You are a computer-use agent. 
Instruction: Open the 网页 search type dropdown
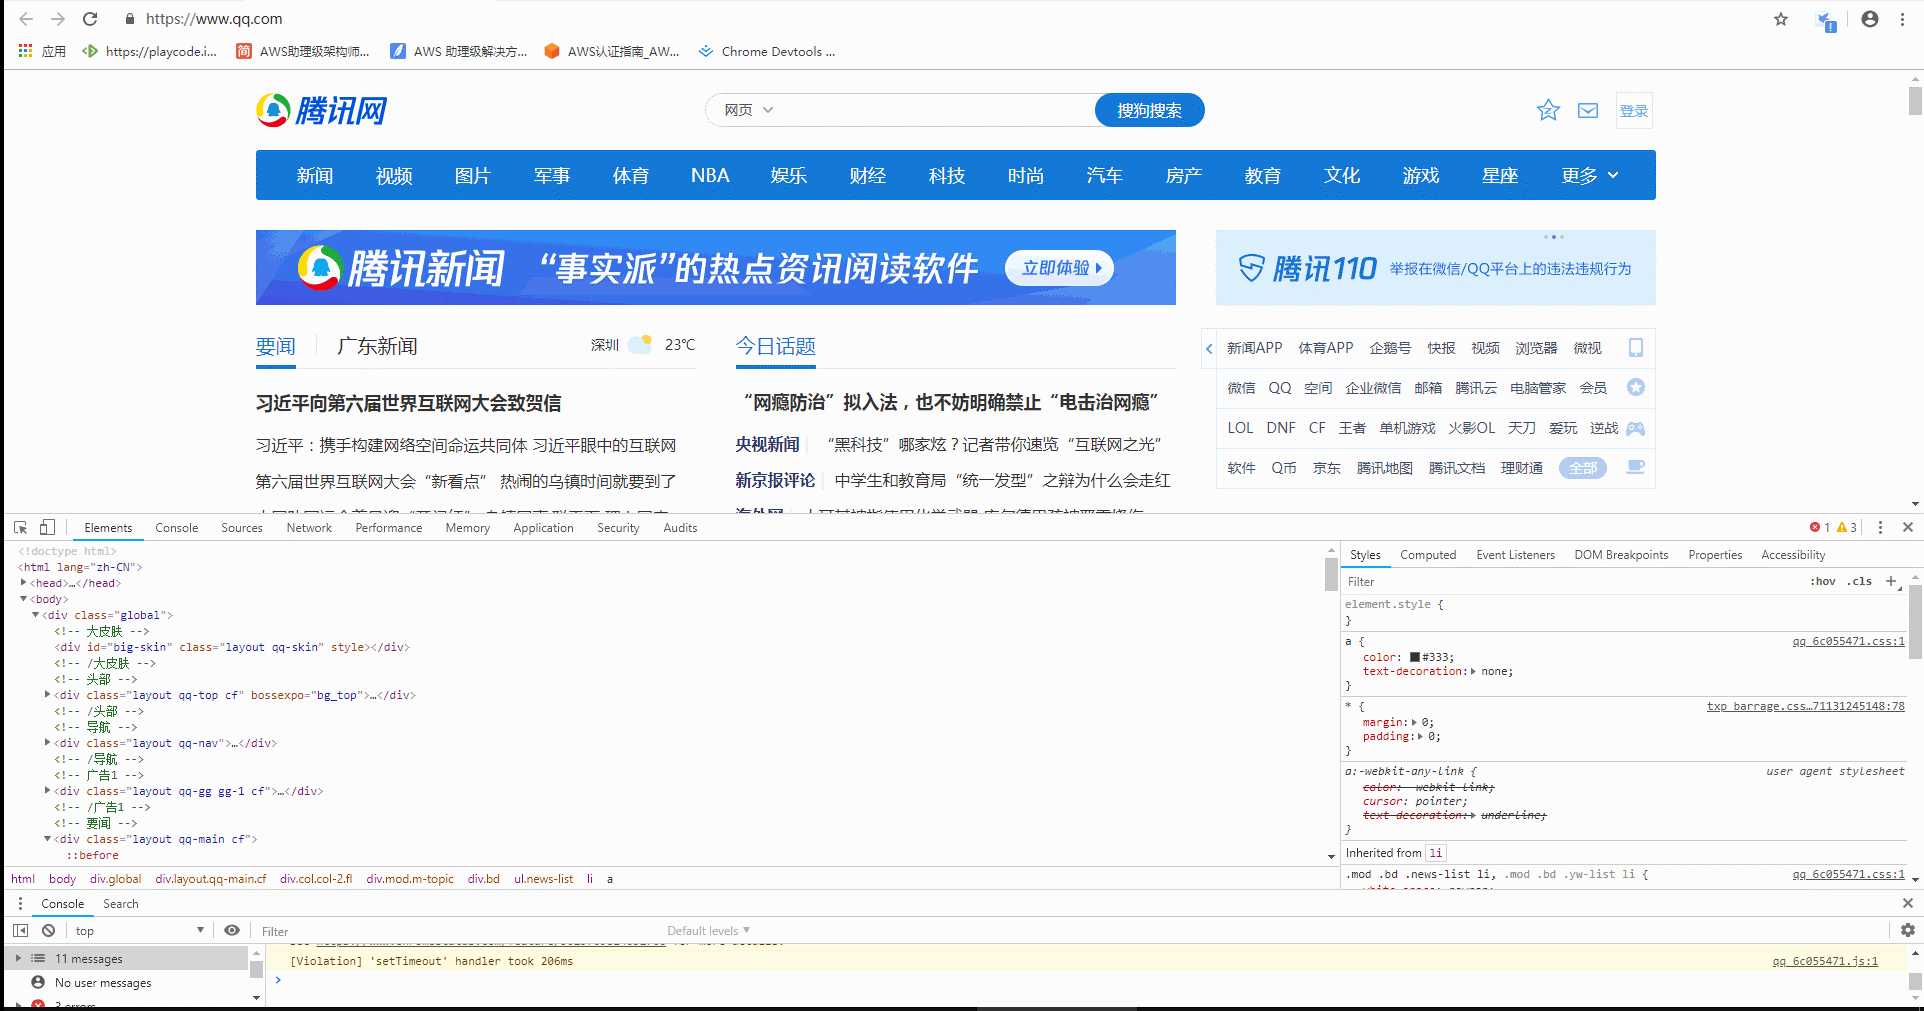(748, 110)
